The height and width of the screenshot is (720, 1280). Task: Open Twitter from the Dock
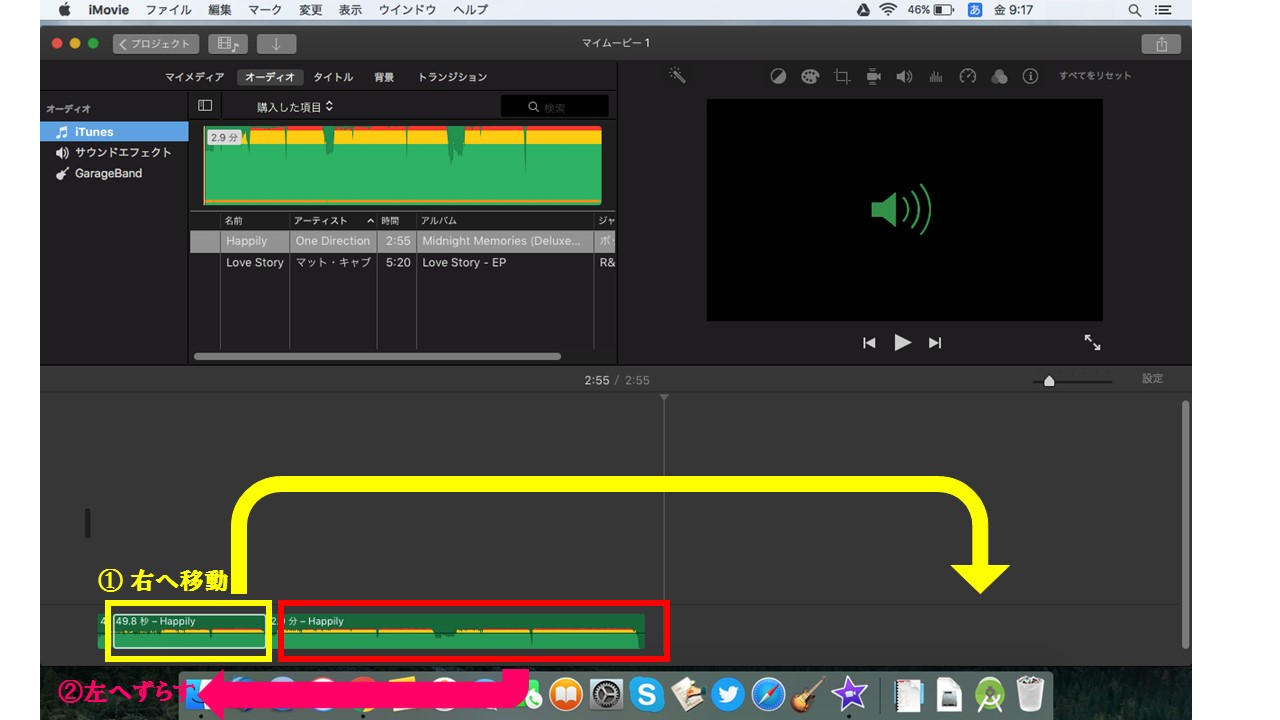[728, 694]
